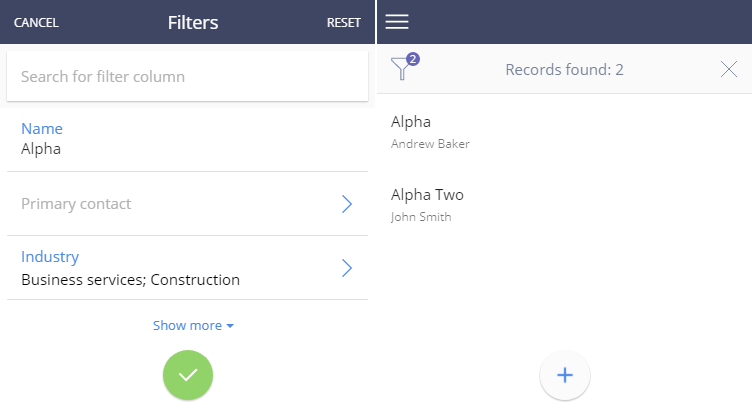Add new record with plus button
This screenshot has width=752, height=420.
tap(565, 375)
